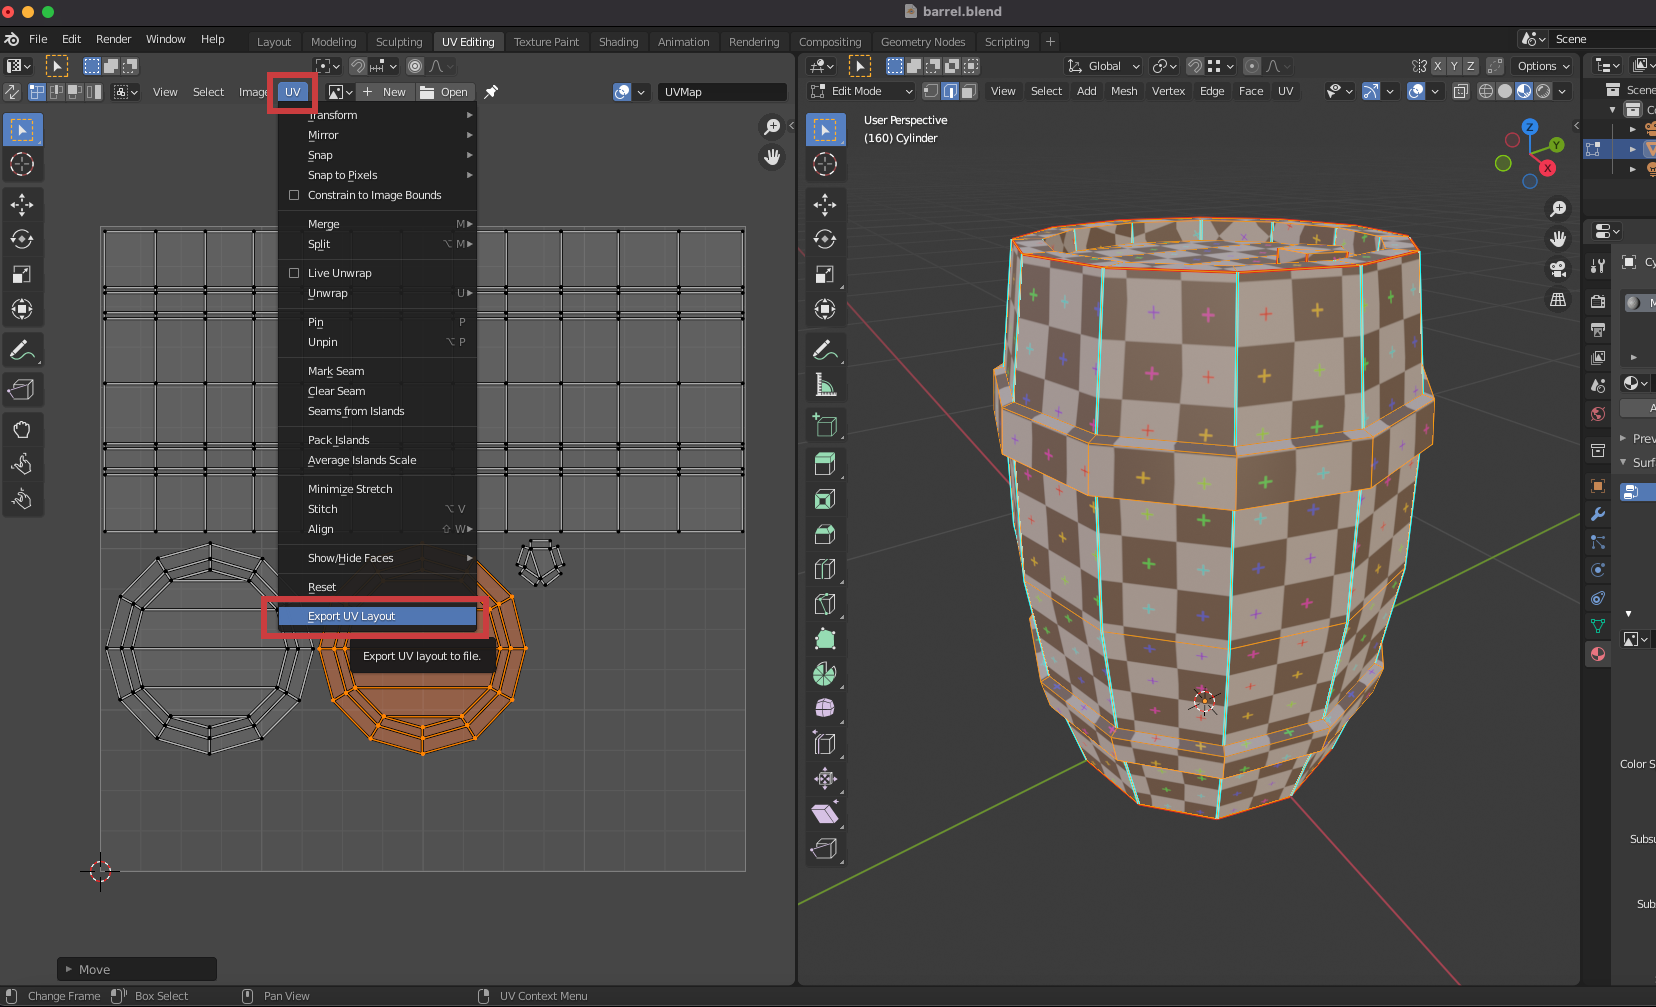The image size is (1656, 1007).
Task: Select the Grab tool in UV editor
Action: (22, 430)
